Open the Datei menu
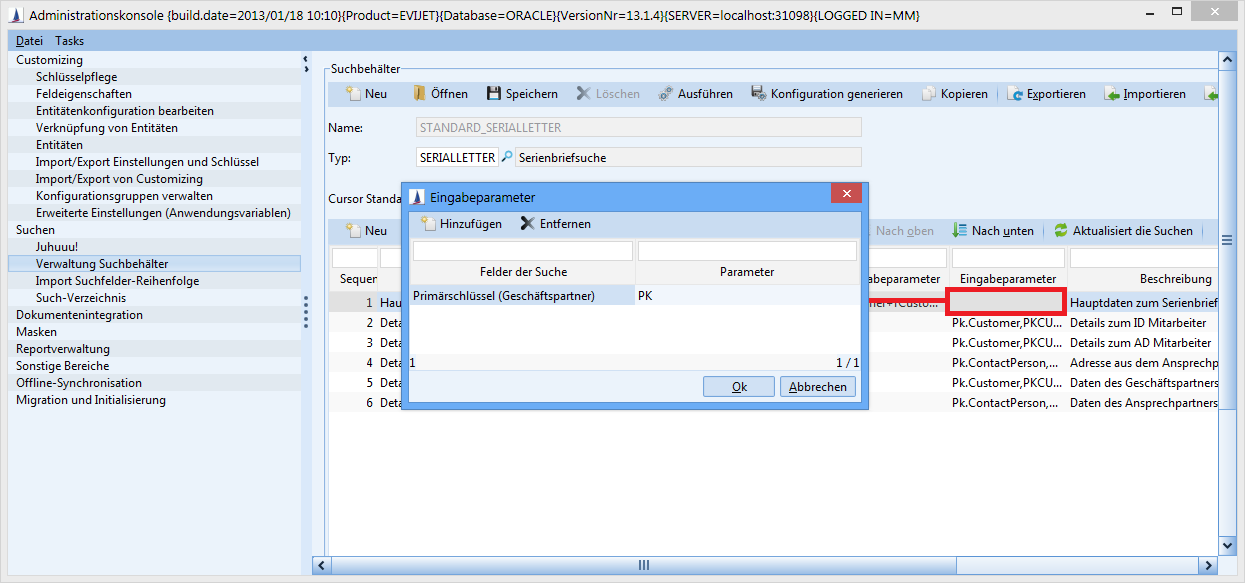Image resolution: width=1245 pixels, height=583 pixels. pos(29,41)
